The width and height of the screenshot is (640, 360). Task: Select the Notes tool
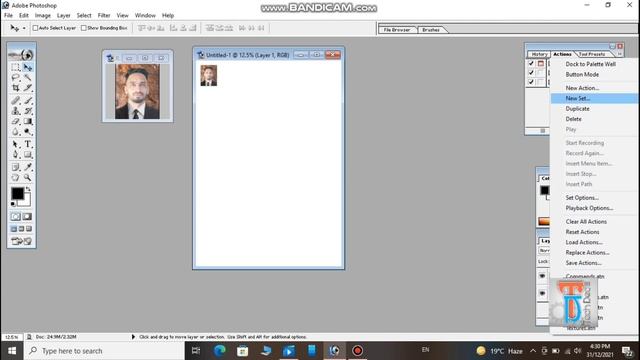click(16, 167)
